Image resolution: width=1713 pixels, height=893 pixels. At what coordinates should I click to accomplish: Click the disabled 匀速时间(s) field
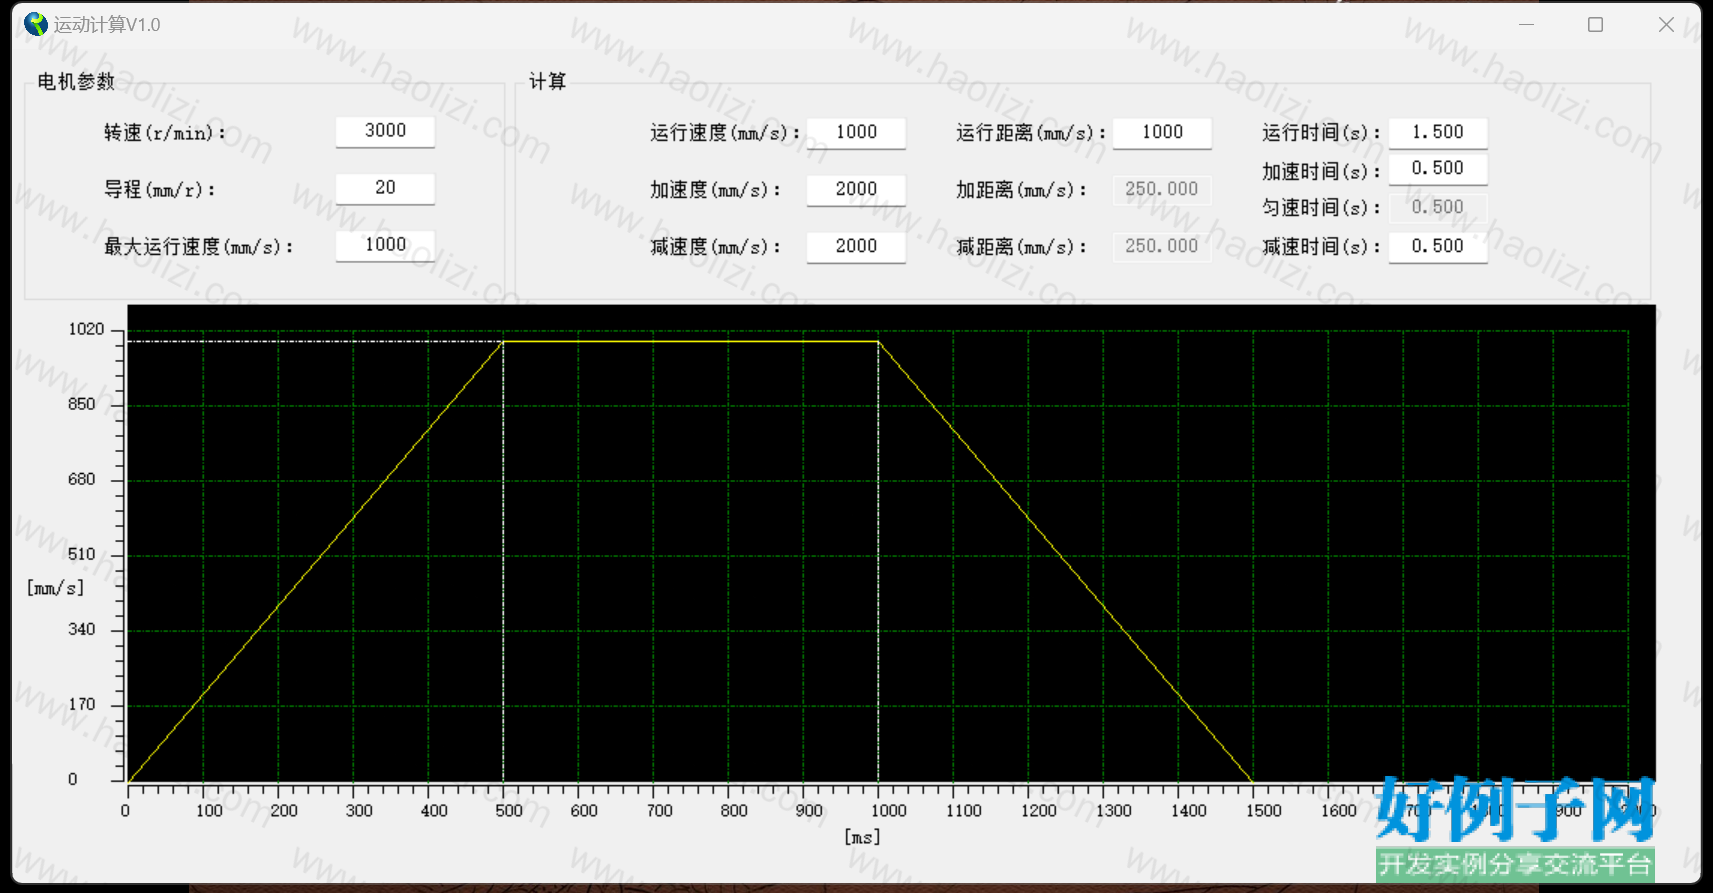pyautogui.click(x=1437, y=207)
